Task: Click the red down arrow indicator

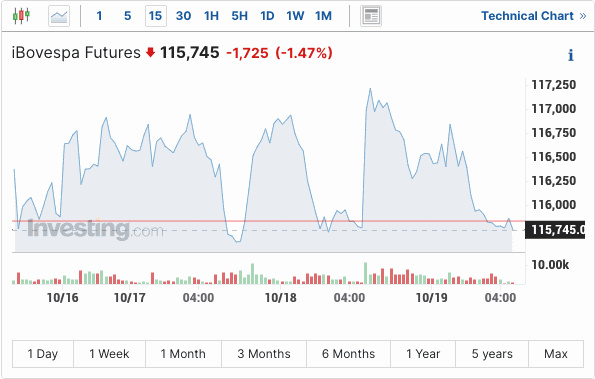Action: (x=151, y=52)
